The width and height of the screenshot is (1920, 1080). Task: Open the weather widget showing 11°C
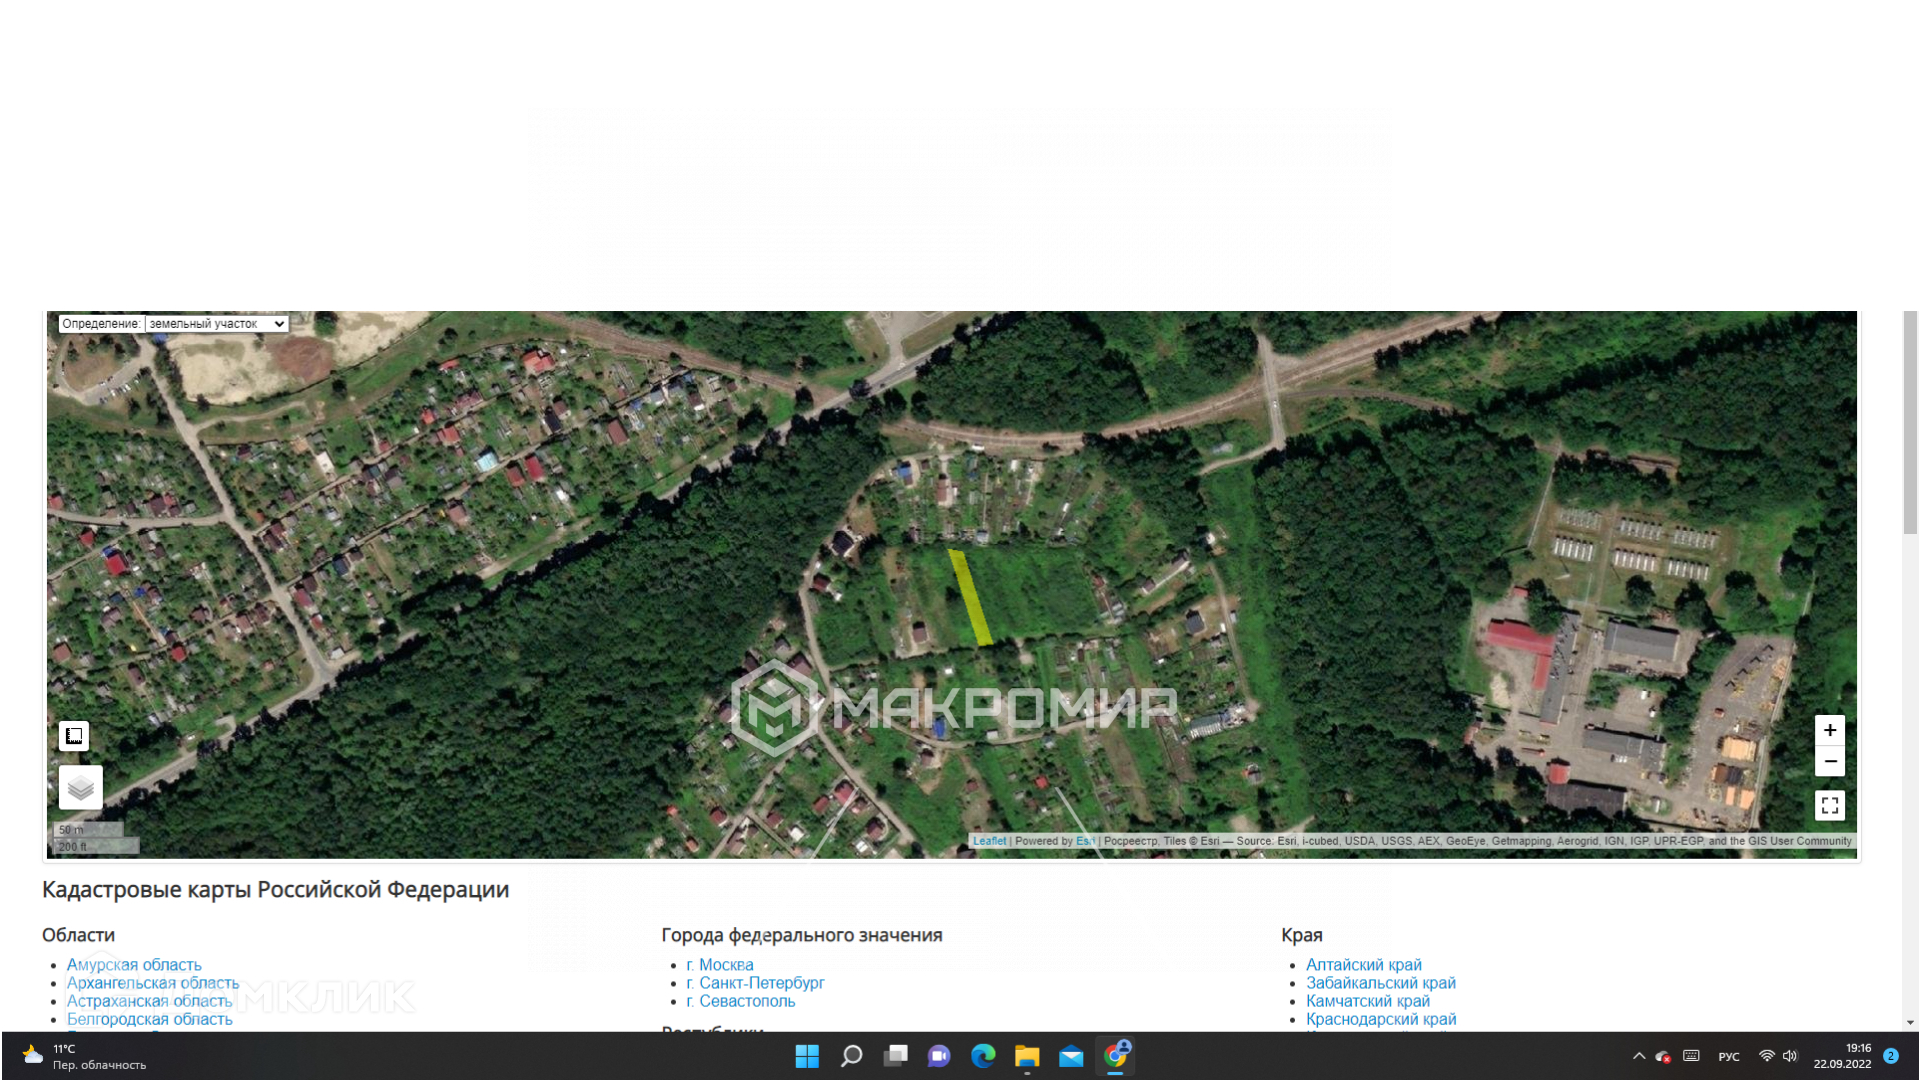[85, 1056]
